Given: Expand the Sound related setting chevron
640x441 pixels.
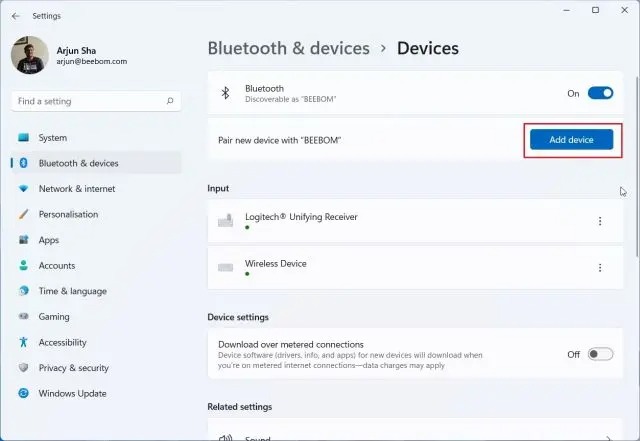Looking at the screenshot, I should pyautogui.click(x=608, y=438).
